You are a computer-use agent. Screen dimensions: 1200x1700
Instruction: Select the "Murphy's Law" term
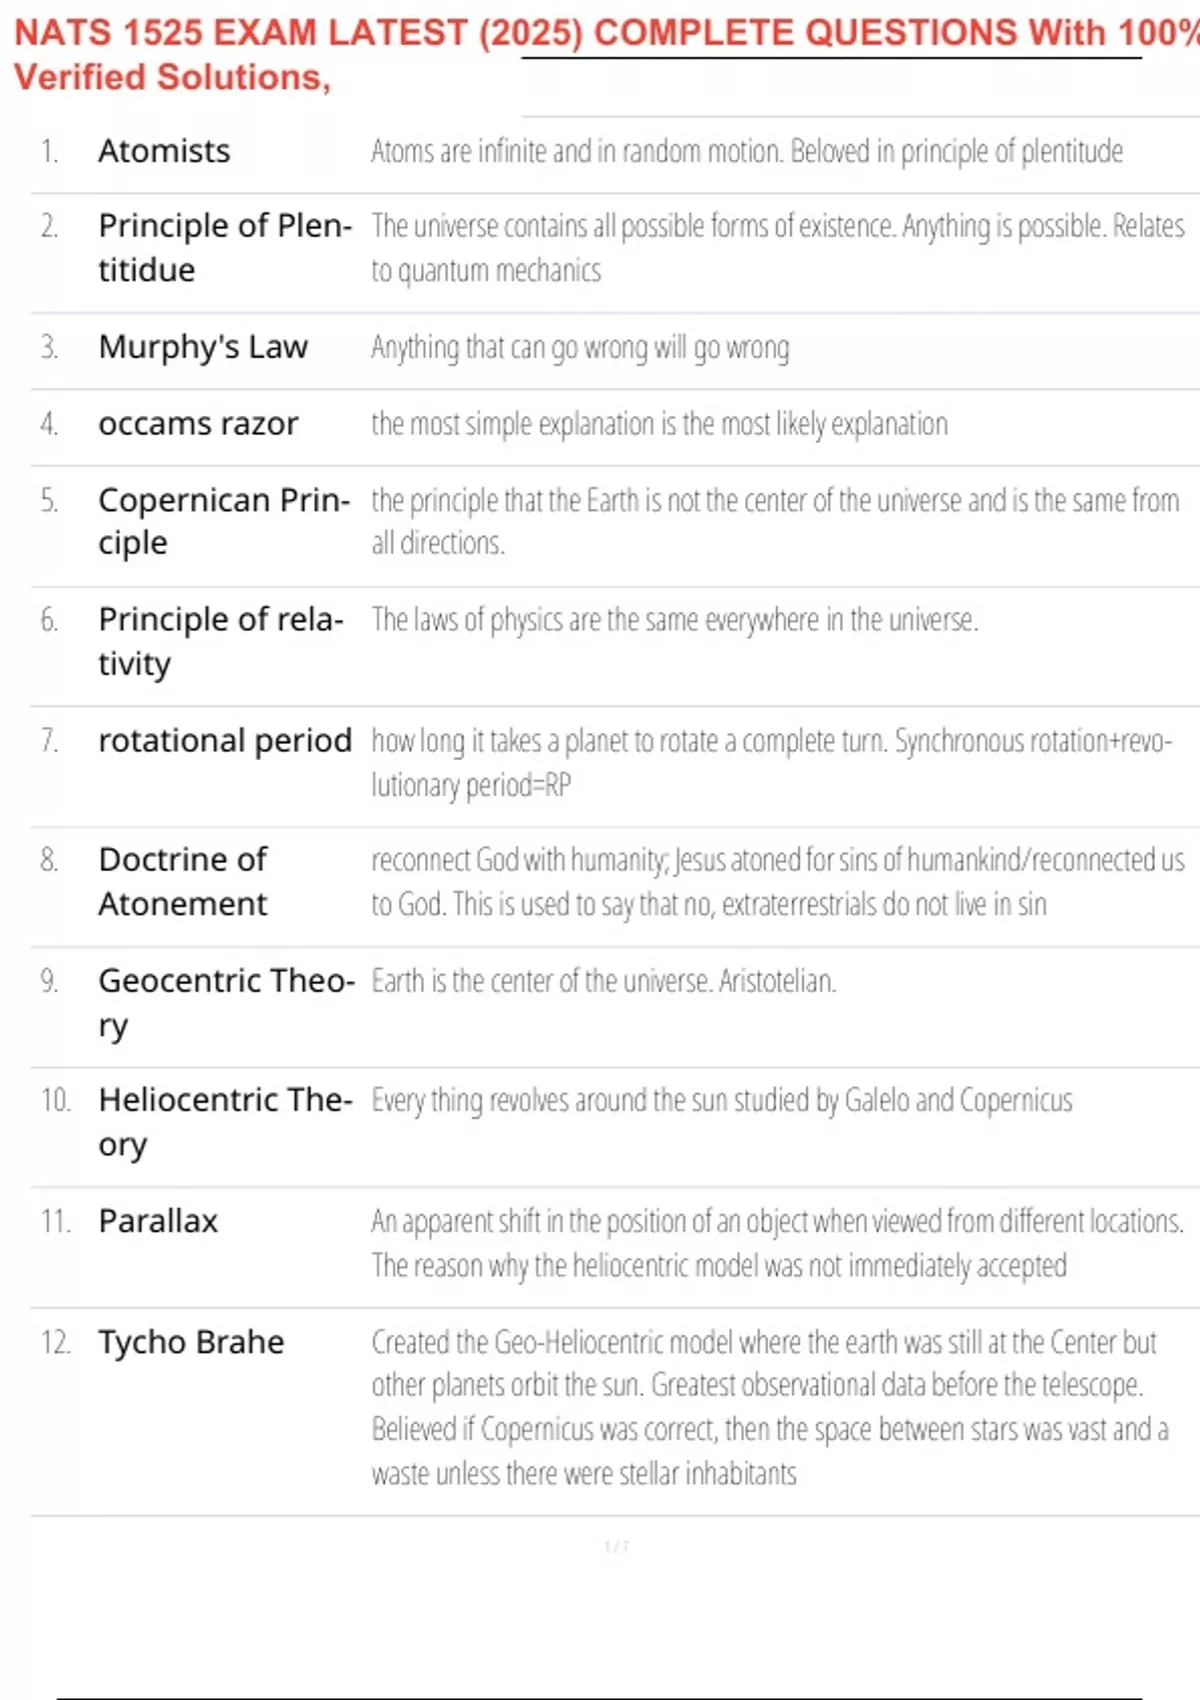(203, 347)
